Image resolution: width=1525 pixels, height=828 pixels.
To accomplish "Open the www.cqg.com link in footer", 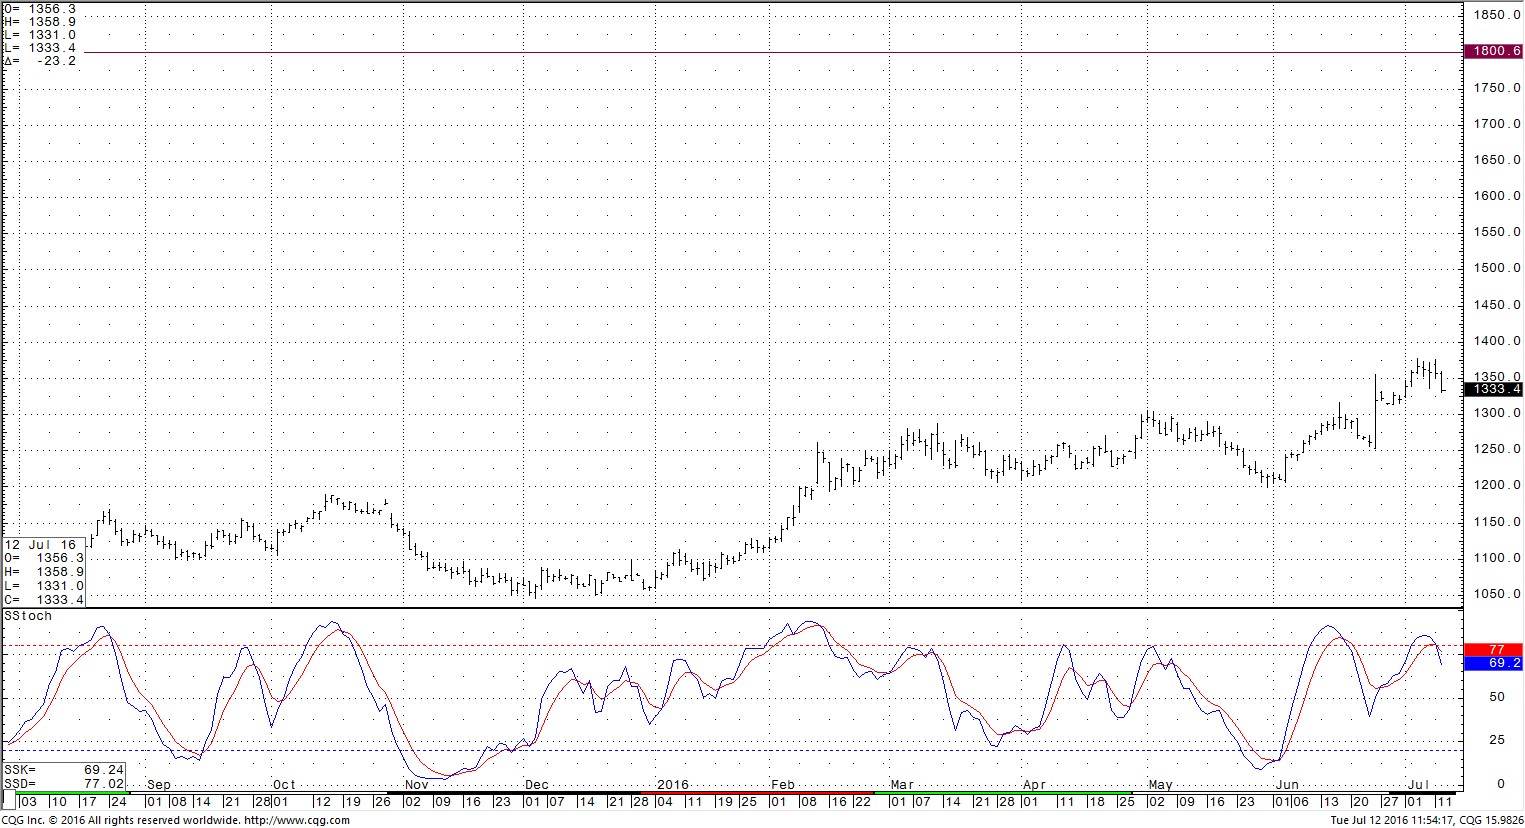I will 297,820.
